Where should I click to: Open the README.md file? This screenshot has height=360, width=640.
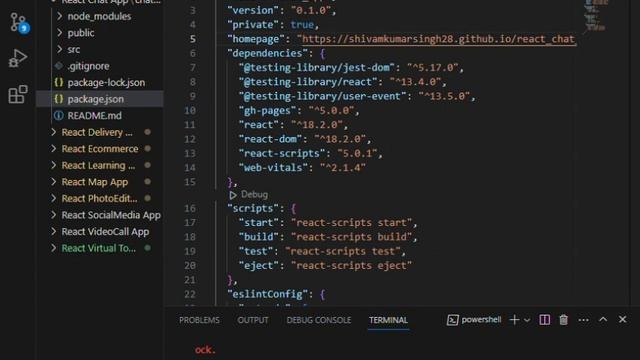point(94,116)
